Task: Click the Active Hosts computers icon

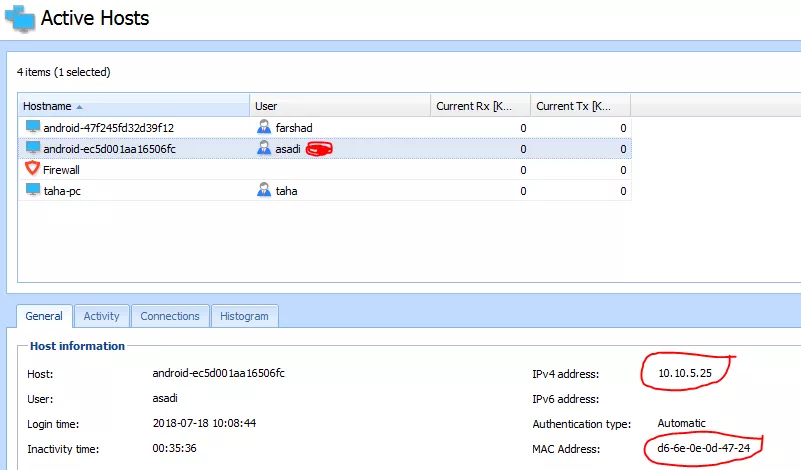Action: pyautogui.click(x=20, y=18)
